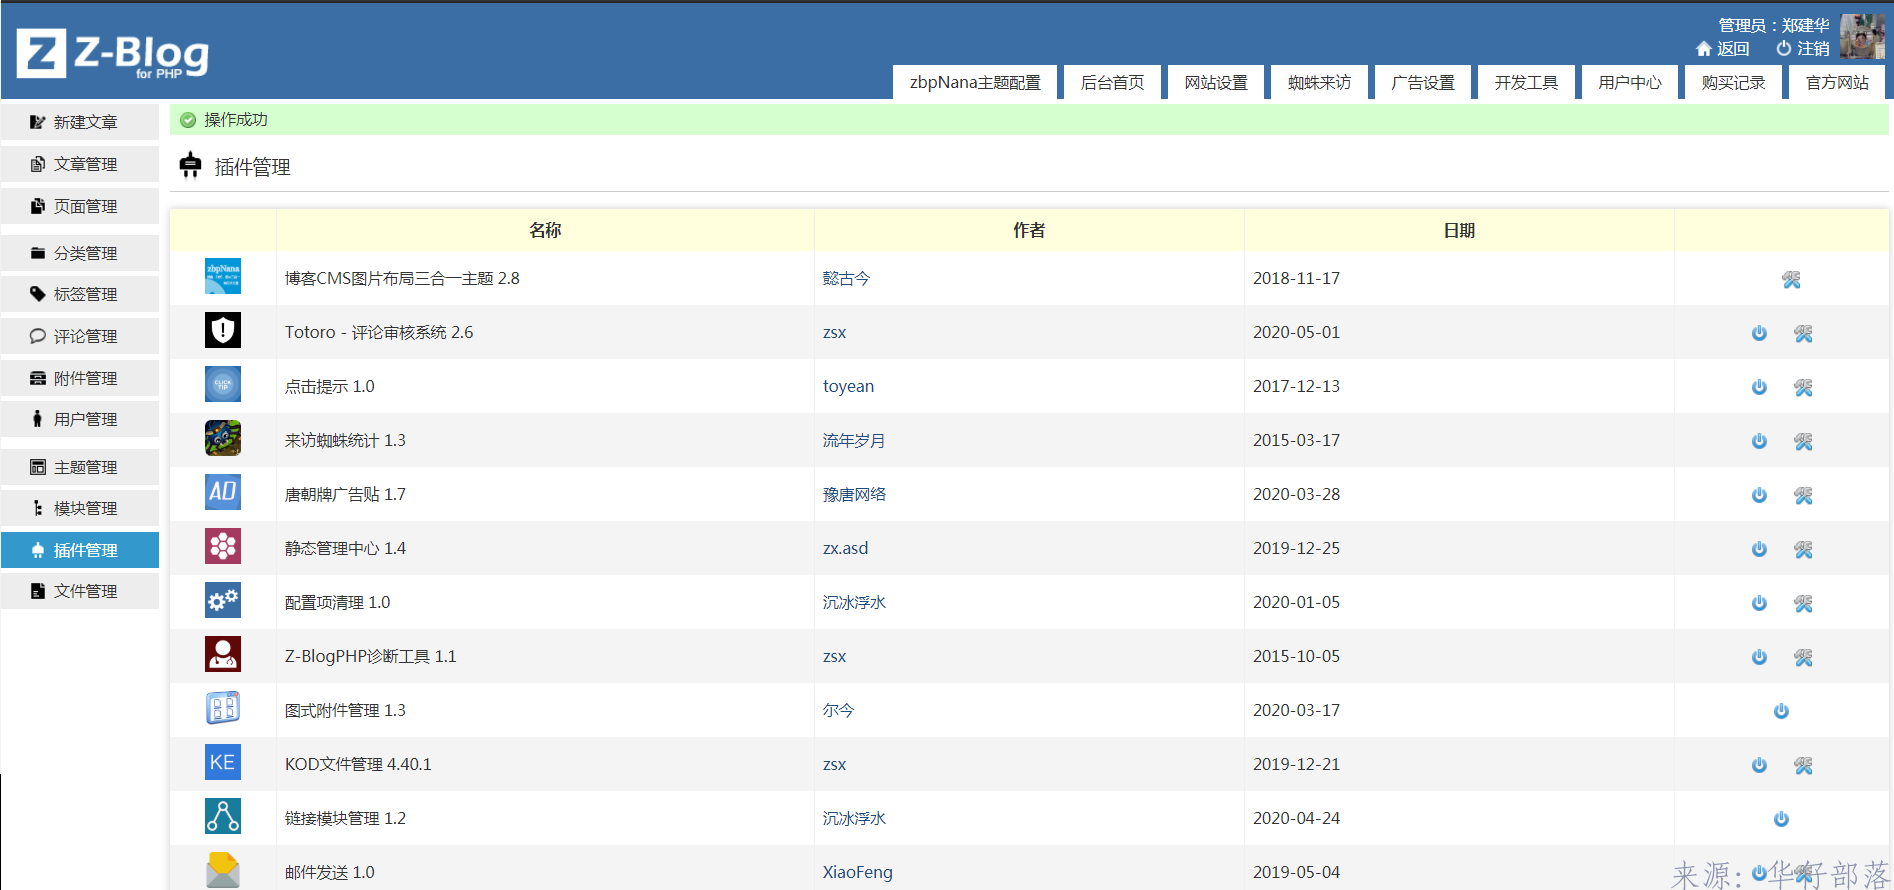Open 新建文章 in the sidebar

coord(80,122)
